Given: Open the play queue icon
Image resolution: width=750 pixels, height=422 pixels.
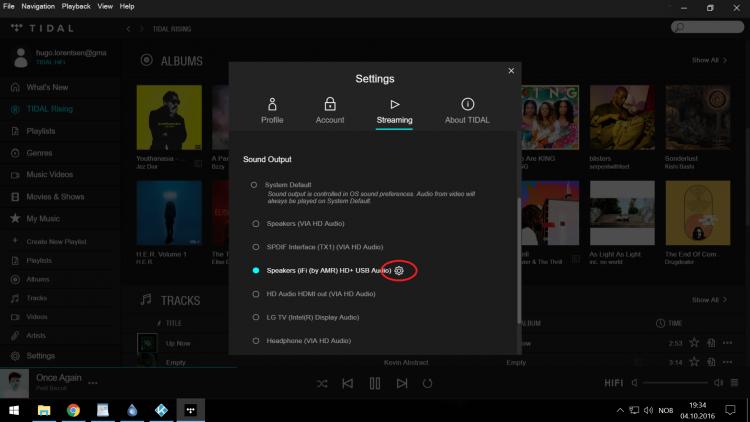Looking at the screenshot, I should point(735,383).
